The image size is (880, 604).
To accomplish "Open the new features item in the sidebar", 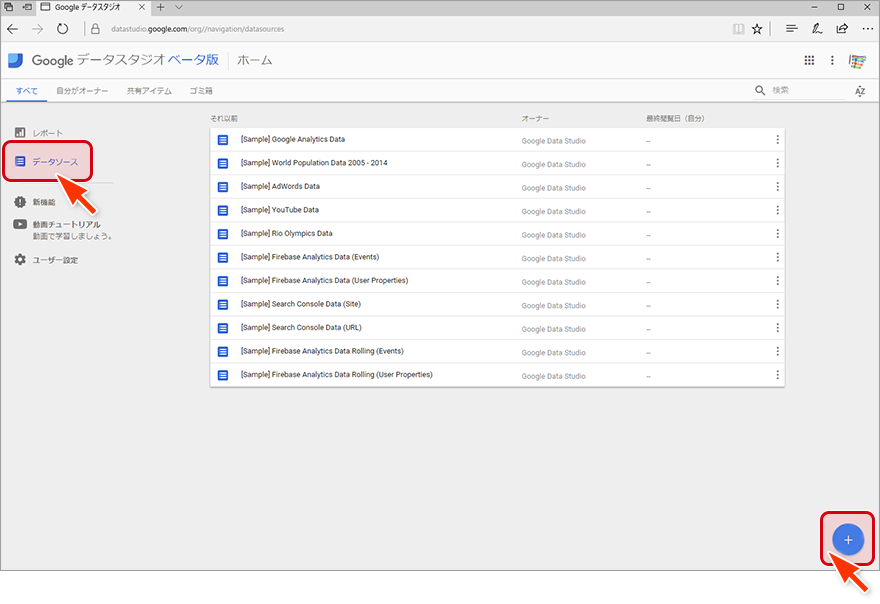I will coord(35,202).
